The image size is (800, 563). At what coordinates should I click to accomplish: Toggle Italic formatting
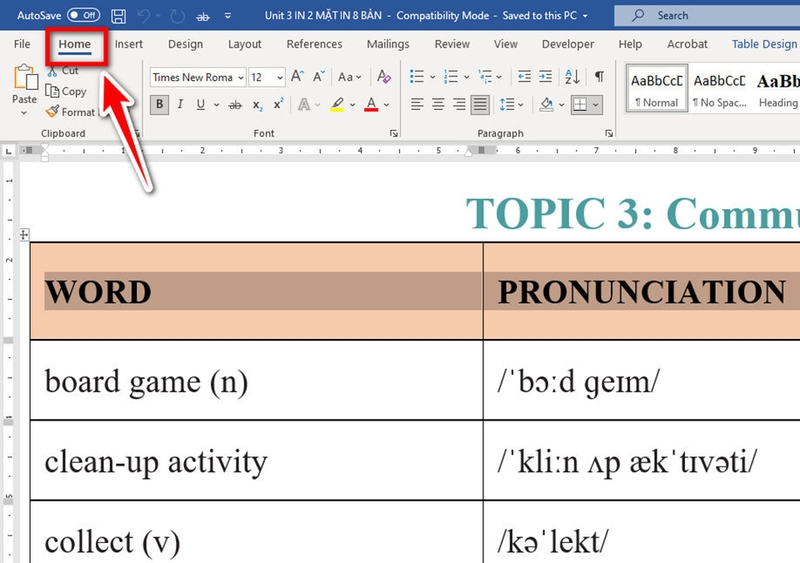180,105
